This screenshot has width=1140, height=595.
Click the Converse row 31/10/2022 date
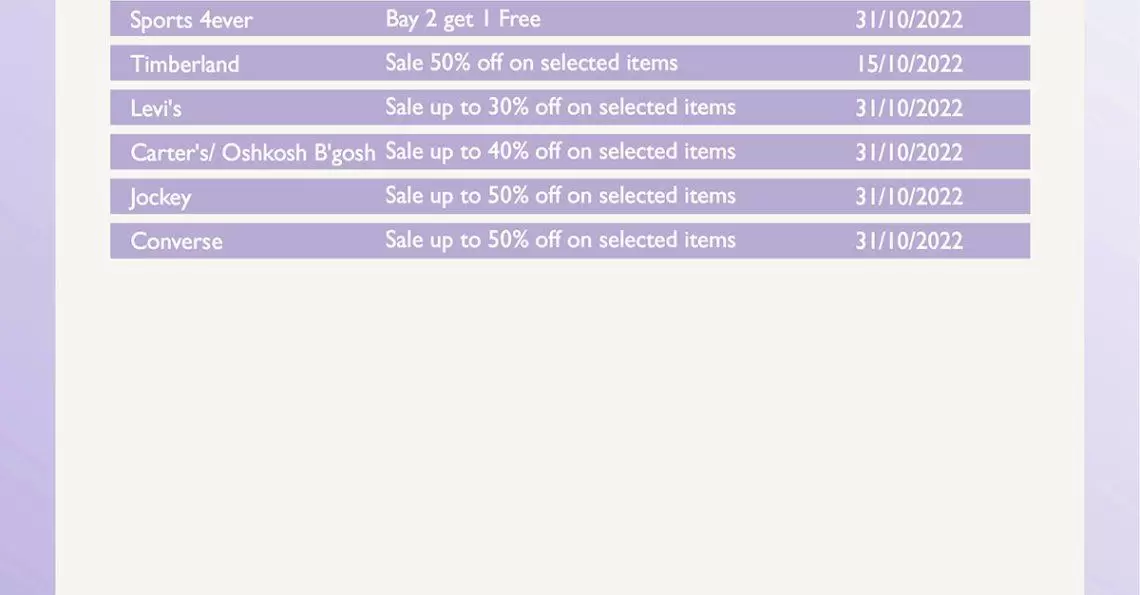coord(909,241)
